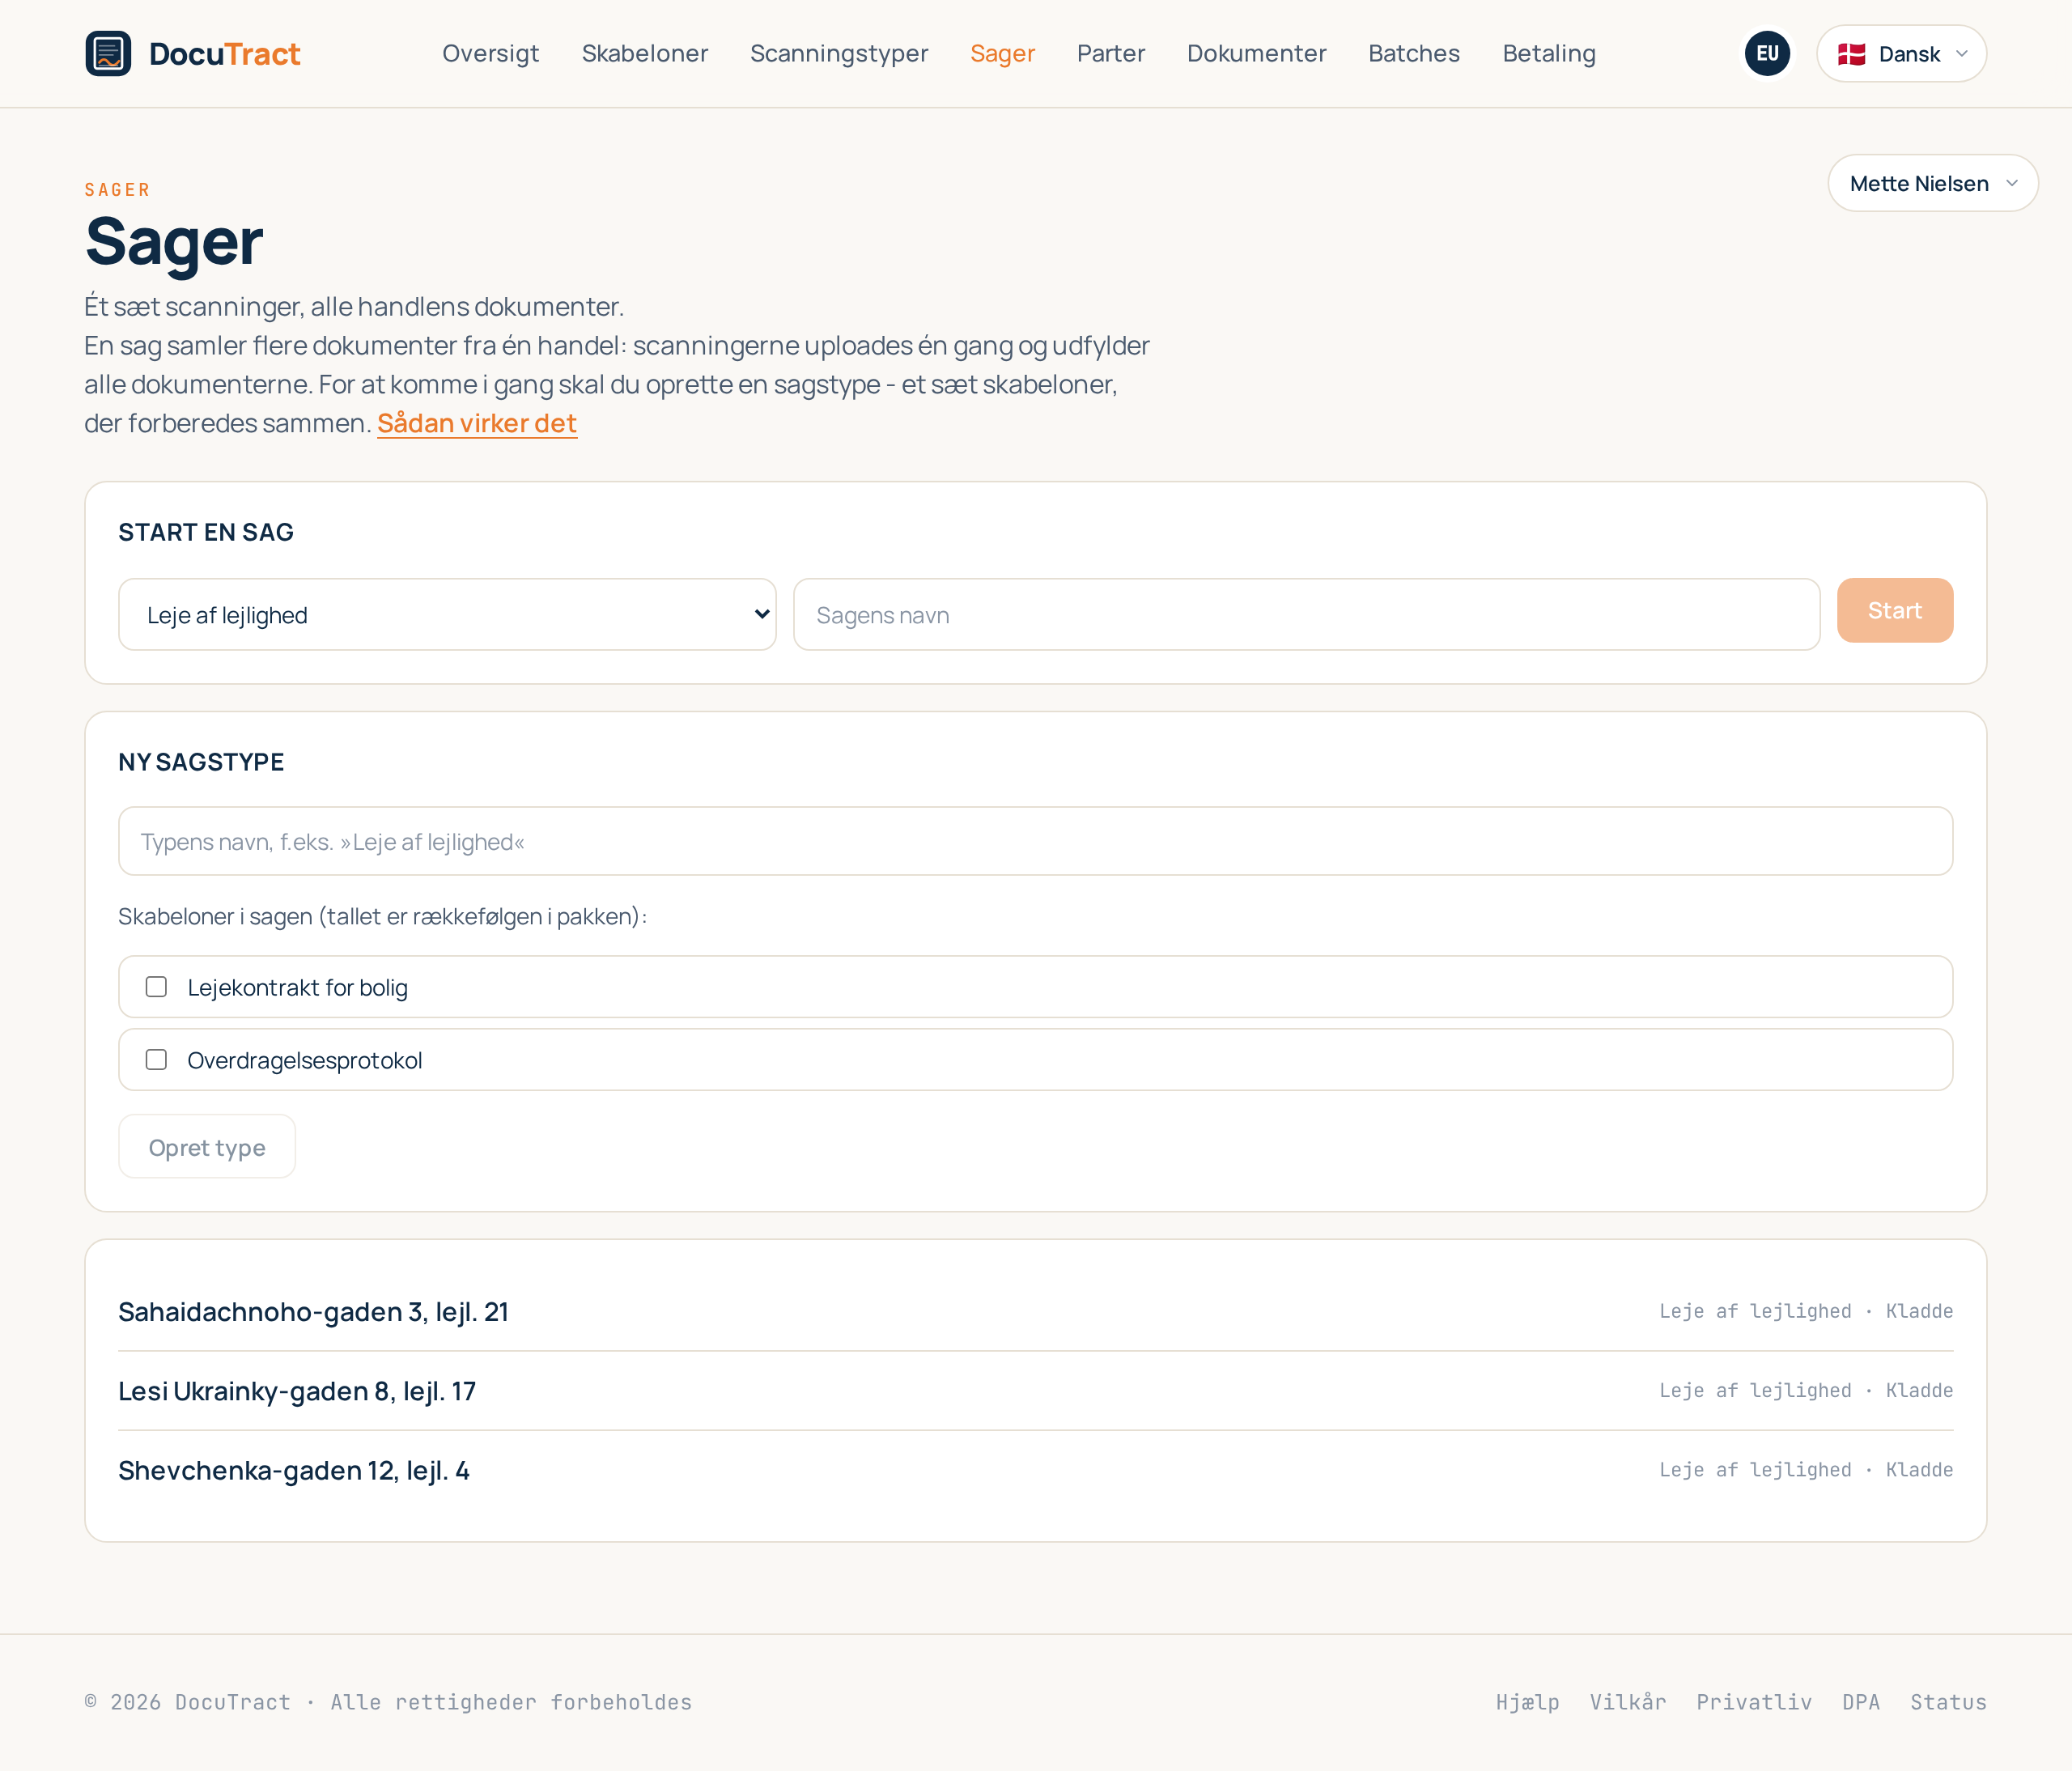
Task: Focus the Sagens navn input field
Action: 1306,614
